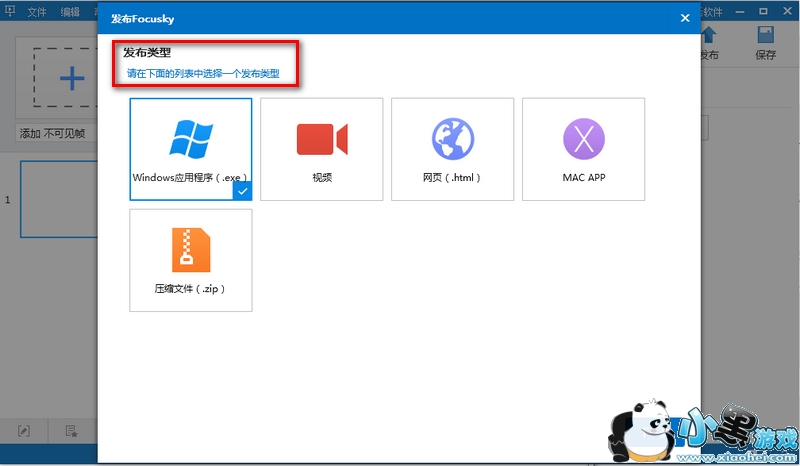Click the 保存 save icon in toolbar

pos(765,43)
